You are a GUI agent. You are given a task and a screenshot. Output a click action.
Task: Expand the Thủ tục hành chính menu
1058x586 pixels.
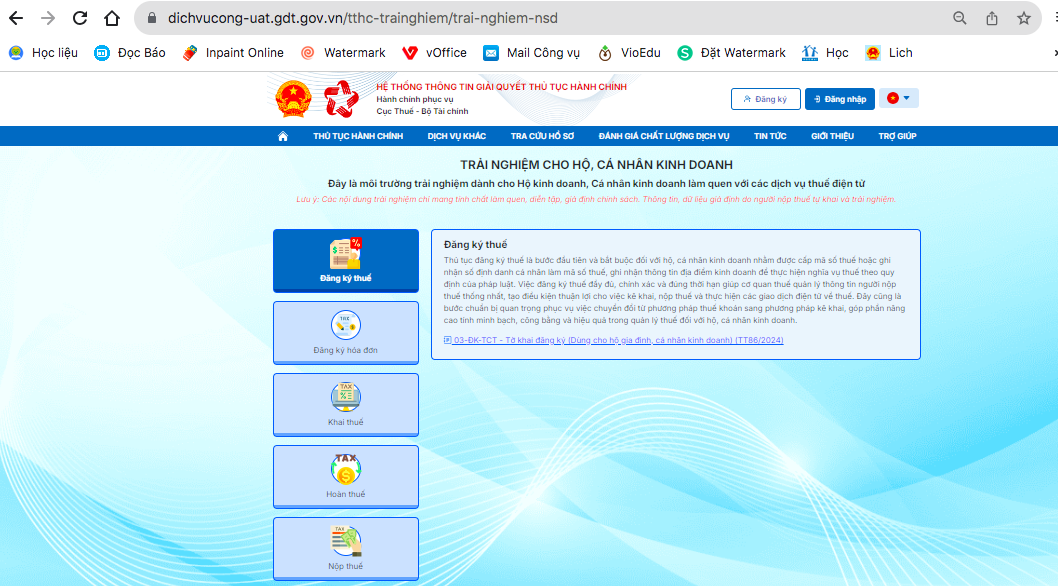[358, 136]
